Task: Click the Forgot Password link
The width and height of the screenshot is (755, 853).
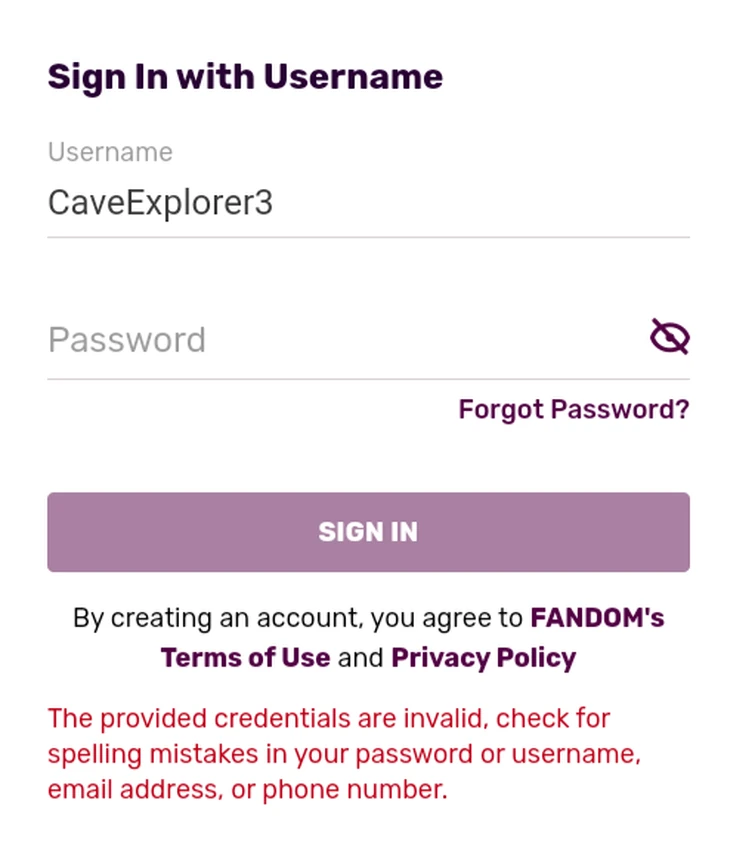Action: [x=573, y=409]
